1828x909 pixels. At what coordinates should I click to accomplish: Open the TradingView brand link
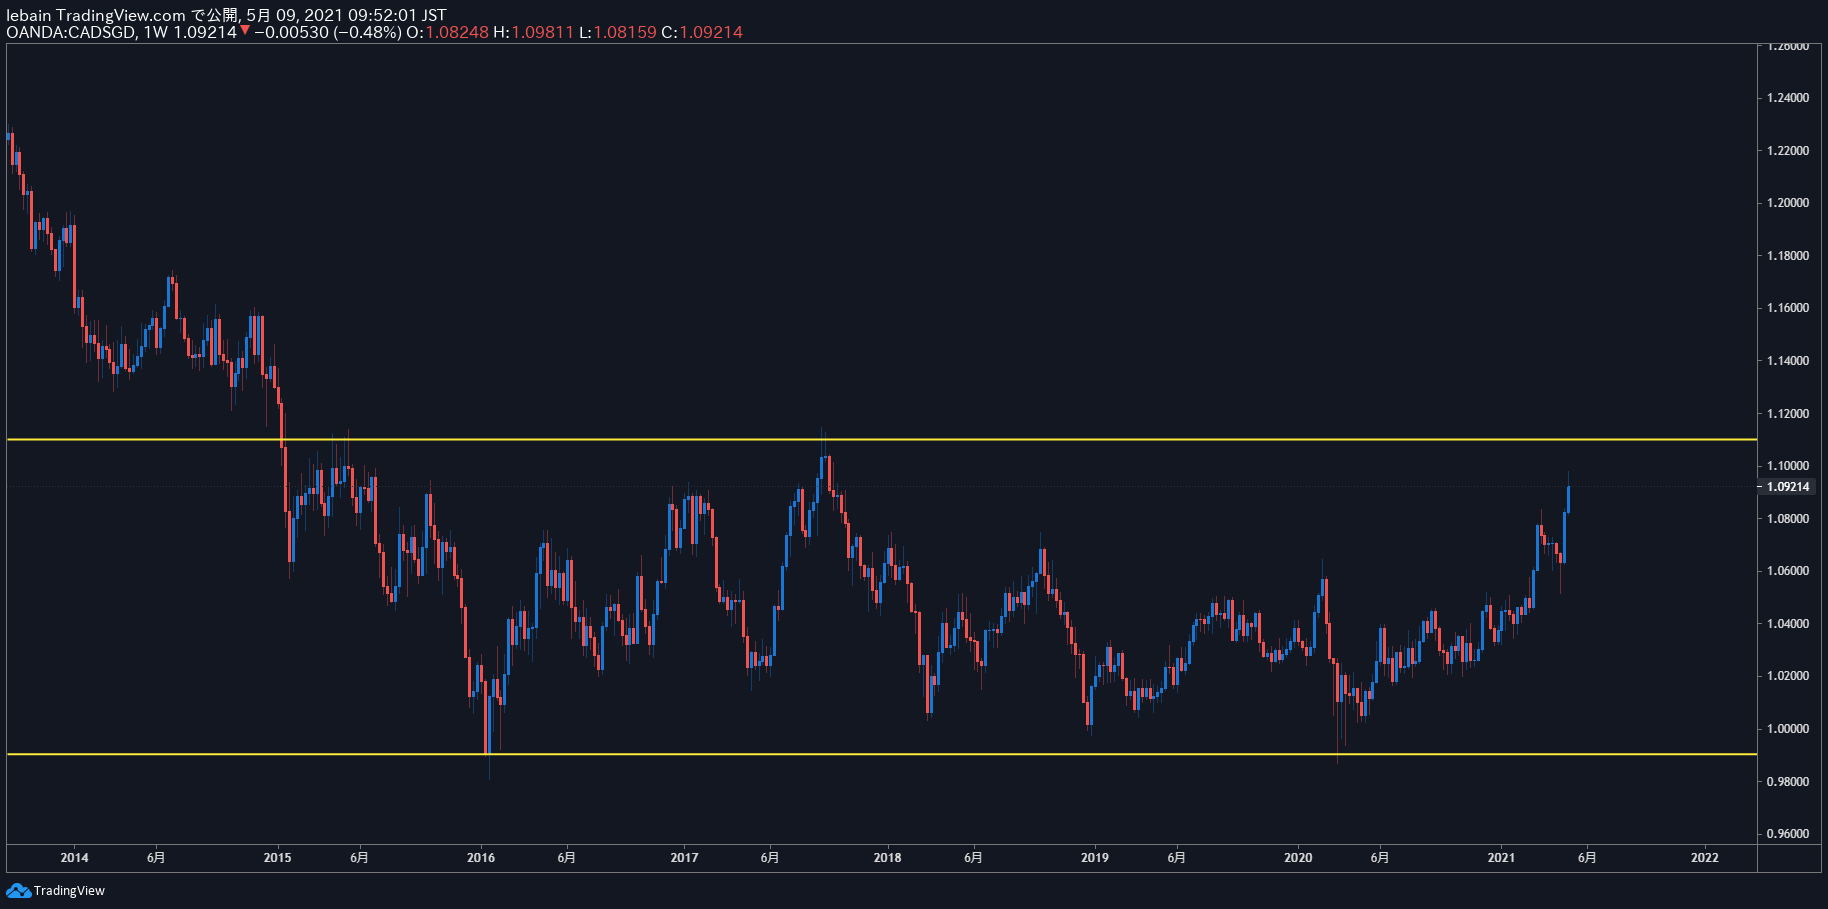click(69, 891)
